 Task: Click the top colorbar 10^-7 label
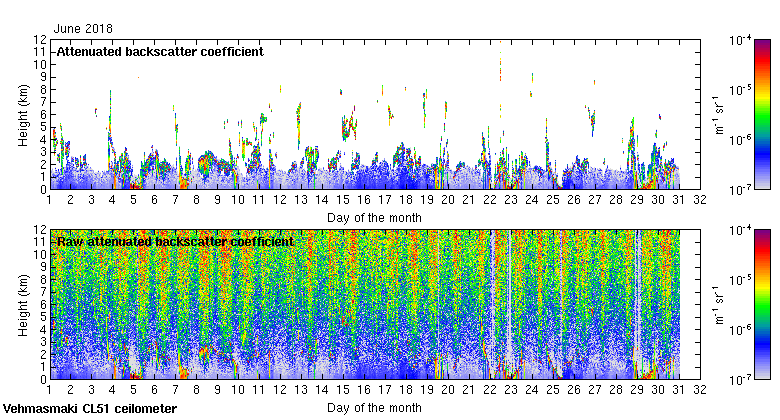[x=740, y=190]
